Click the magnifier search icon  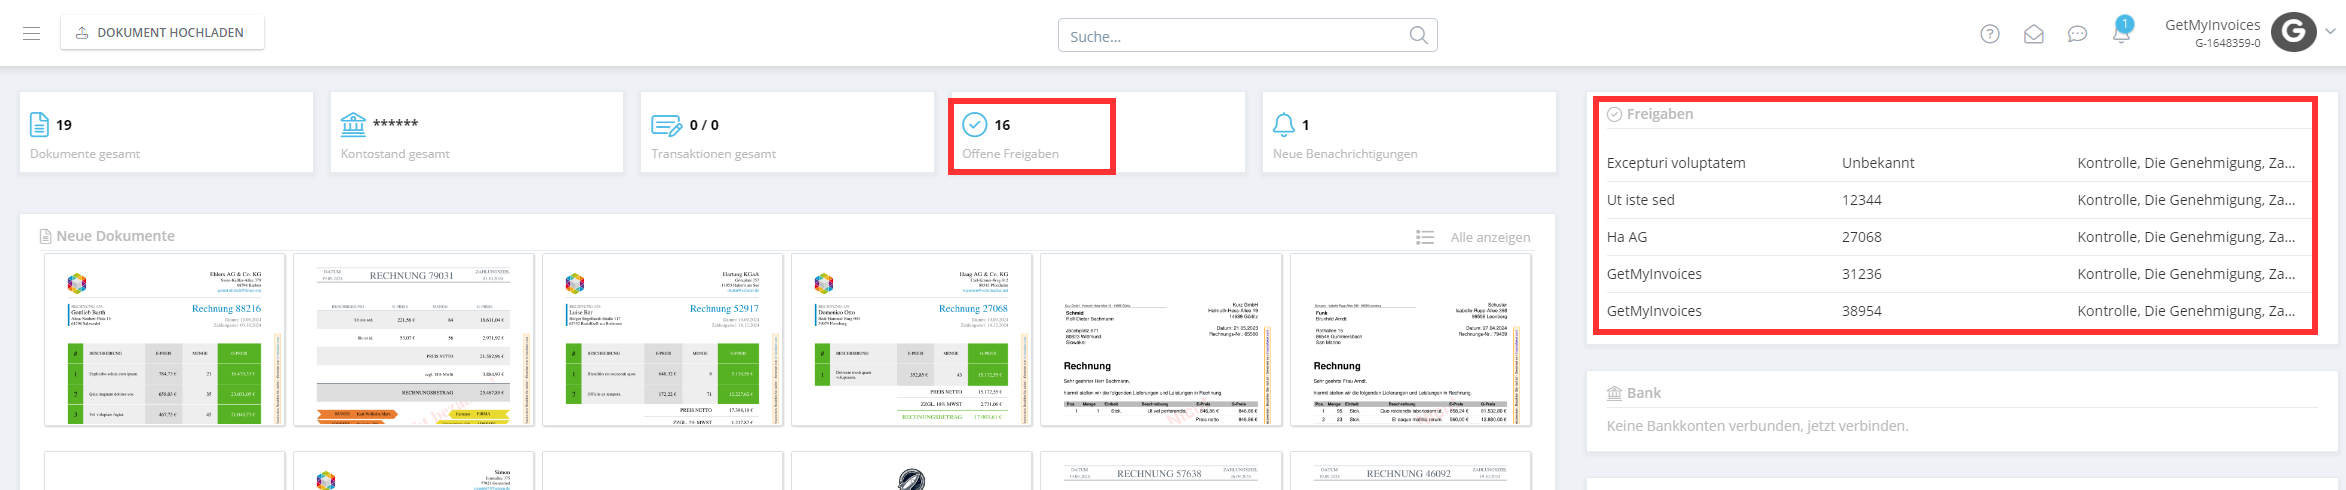(x=1418, y=36)
